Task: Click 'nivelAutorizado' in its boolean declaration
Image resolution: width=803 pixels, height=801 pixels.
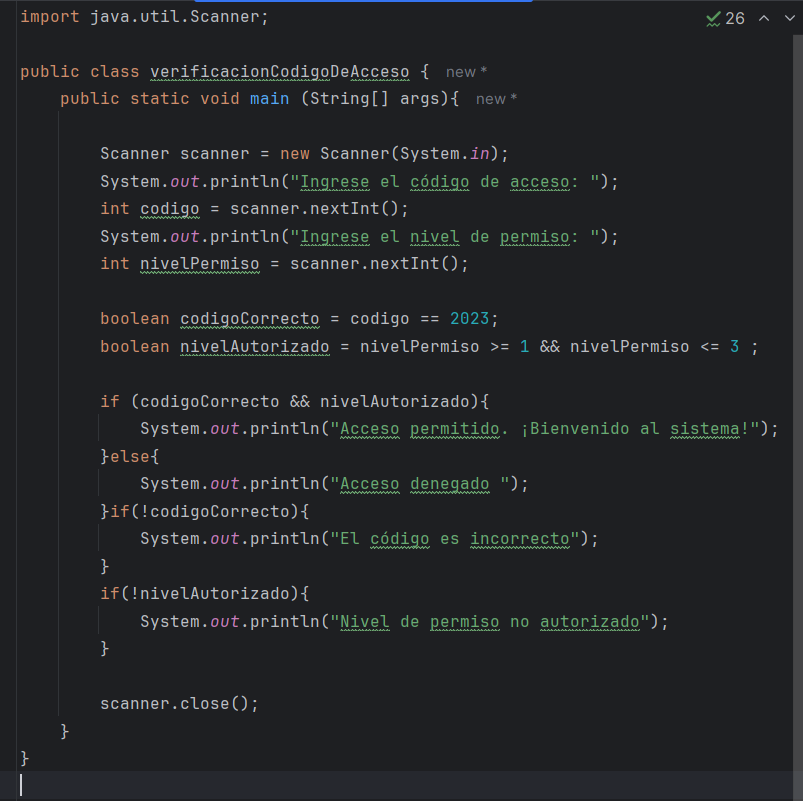Action: click(255, 347)
